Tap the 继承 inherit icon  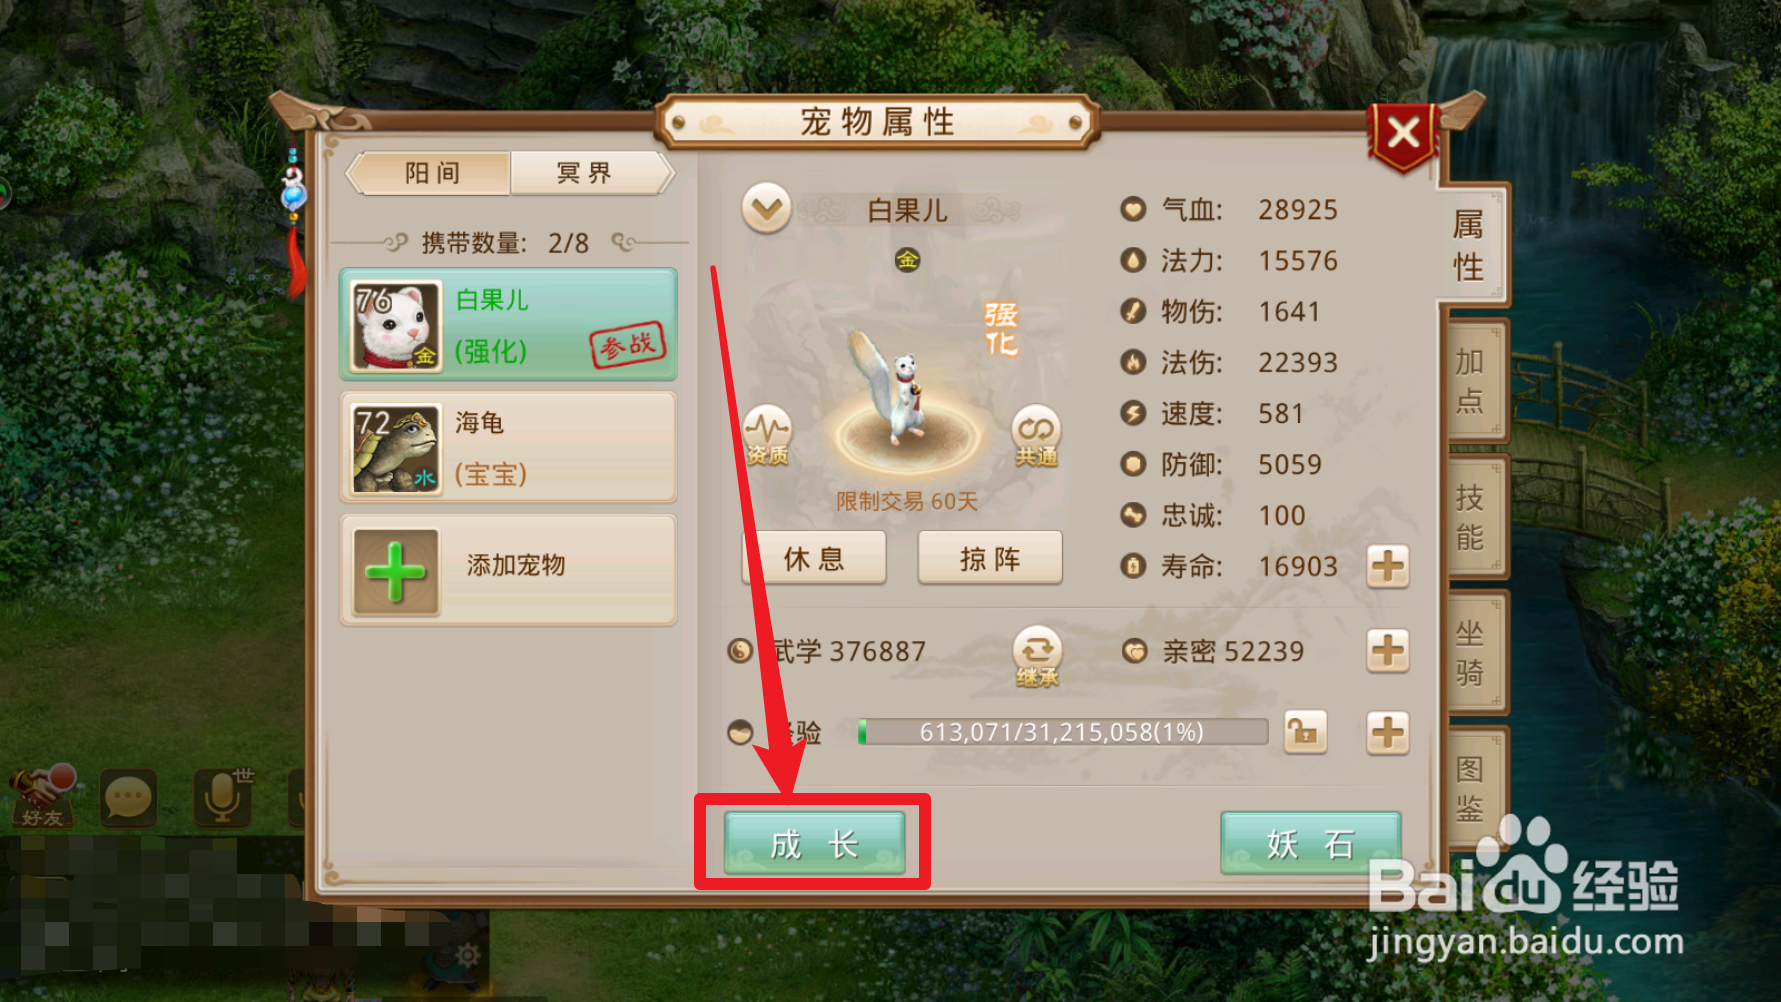(x=1037, y=657)
